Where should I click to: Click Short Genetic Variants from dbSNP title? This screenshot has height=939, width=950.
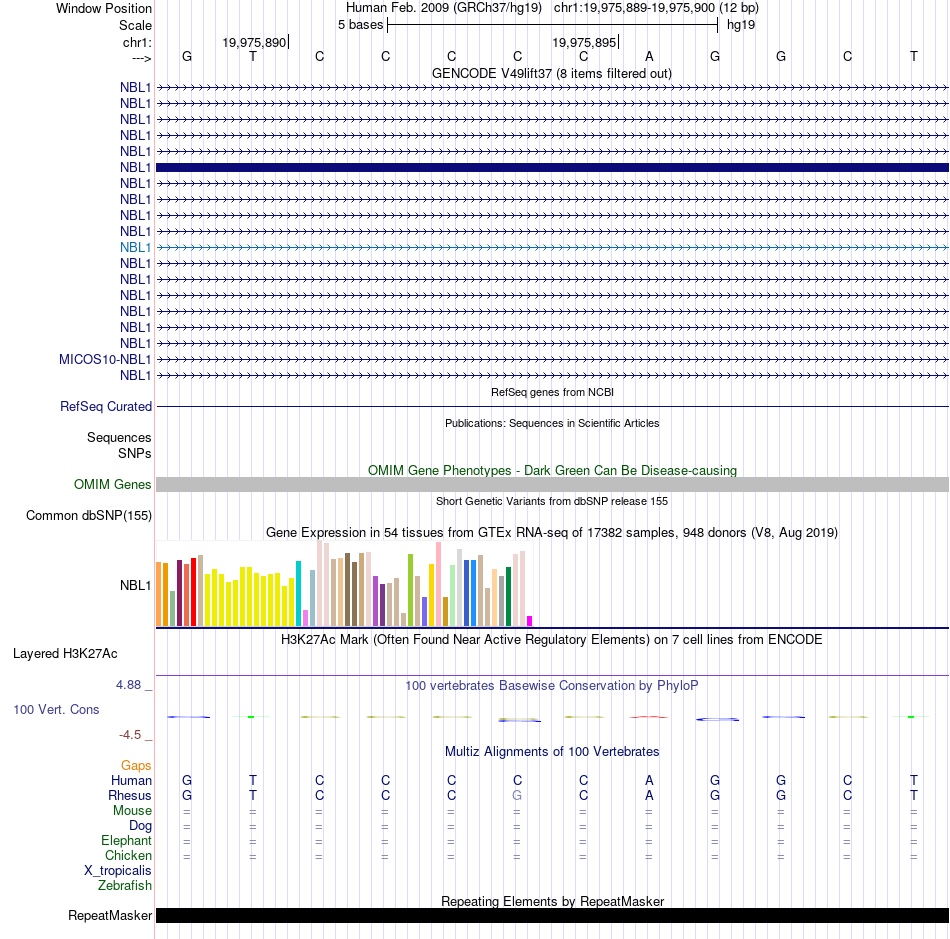coord(552,501)
